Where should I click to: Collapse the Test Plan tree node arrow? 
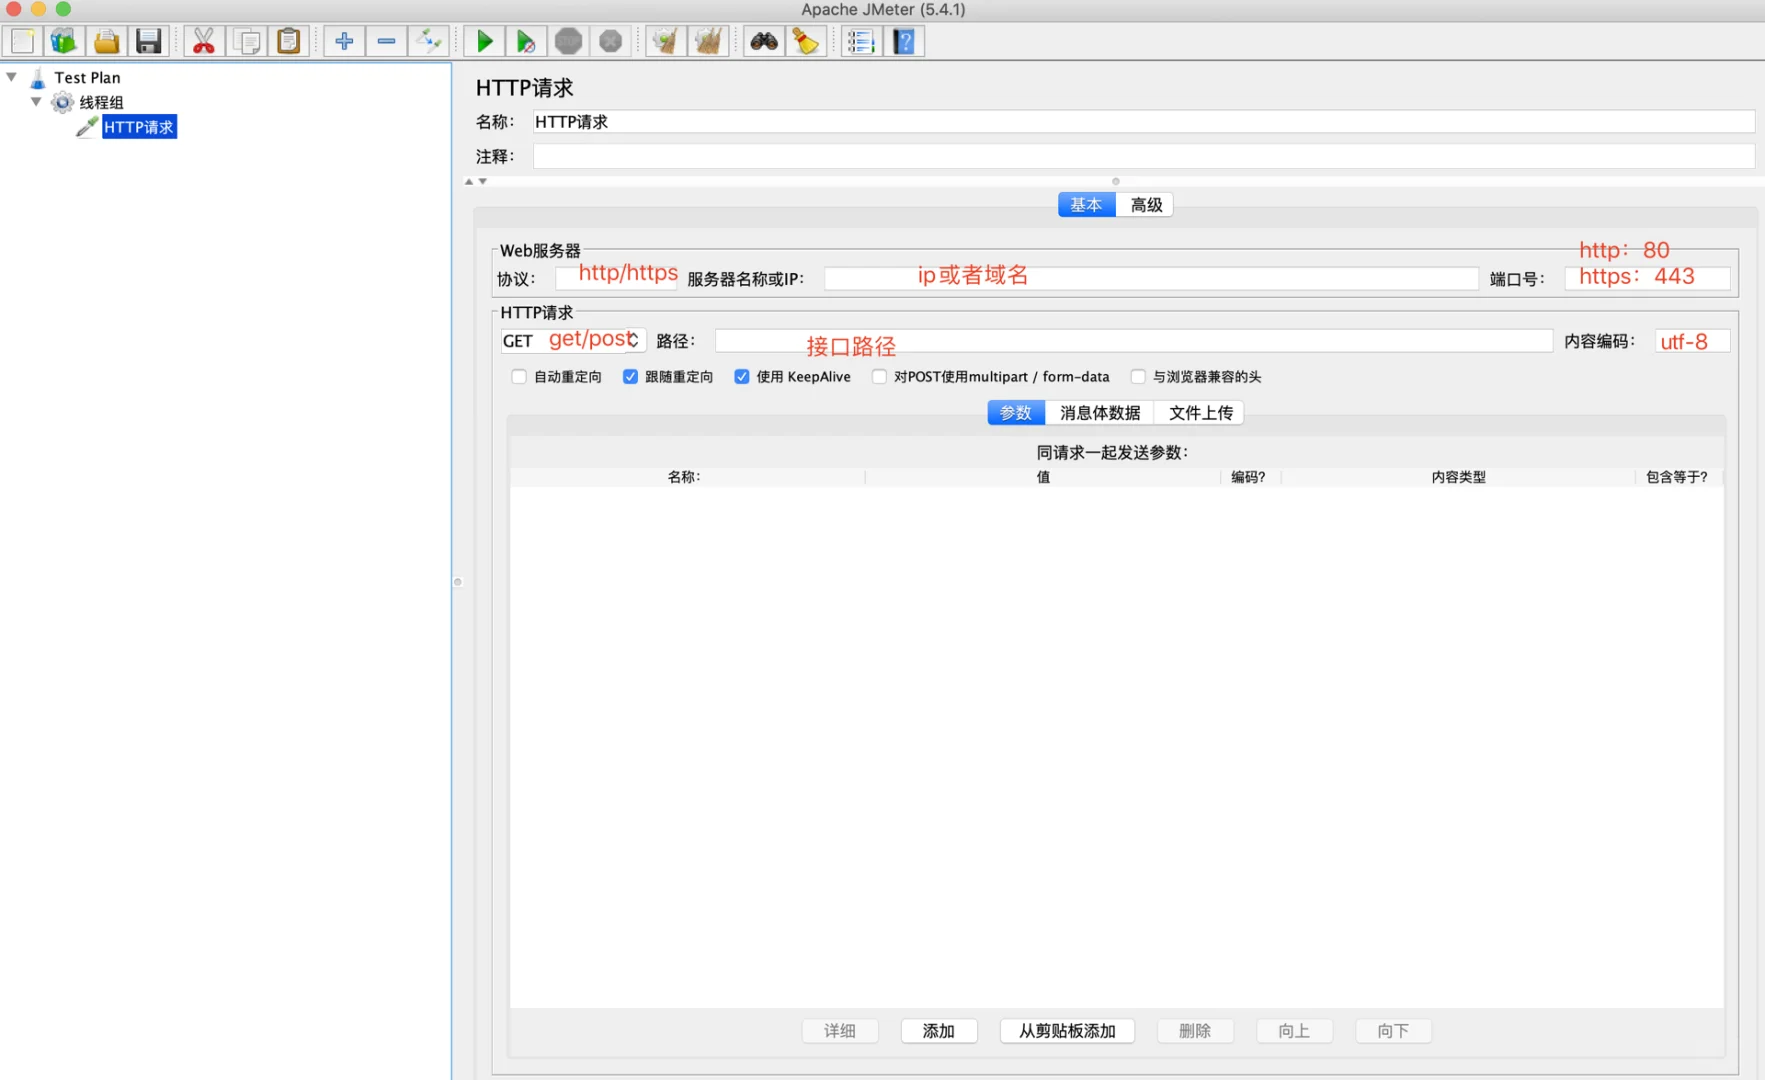tap(12, 77)
